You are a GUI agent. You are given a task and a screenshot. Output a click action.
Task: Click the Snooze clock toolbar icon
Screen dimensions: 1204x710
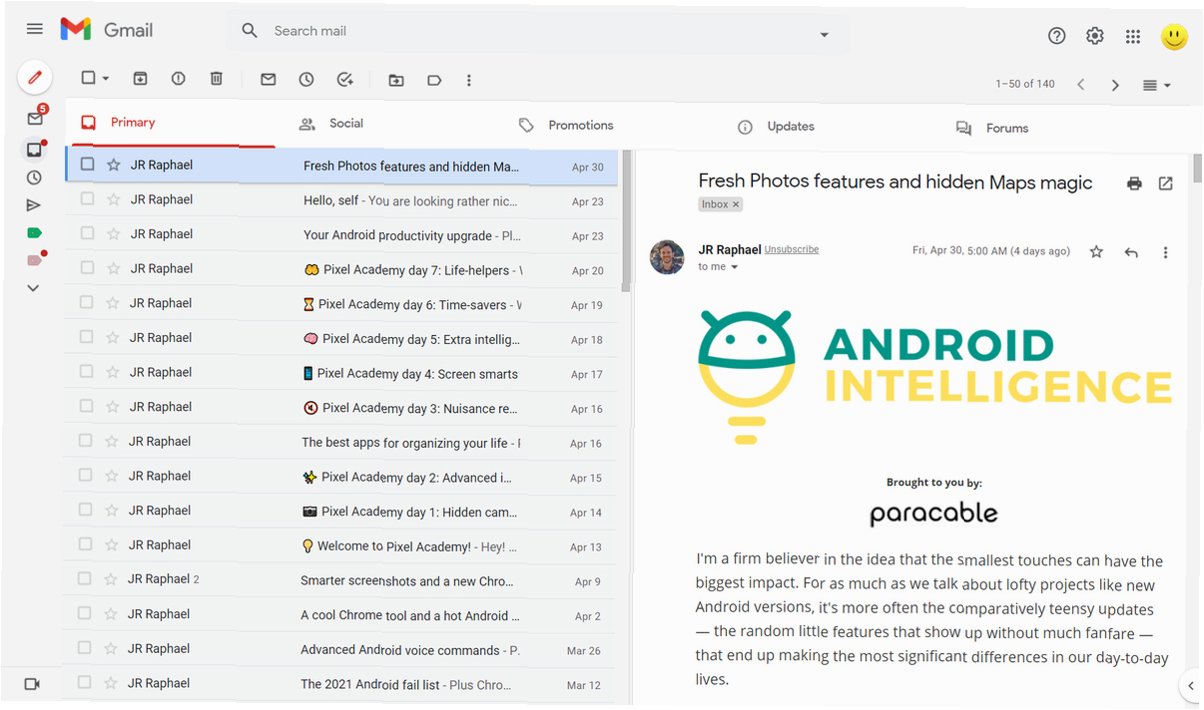click(x=306, y=79)
